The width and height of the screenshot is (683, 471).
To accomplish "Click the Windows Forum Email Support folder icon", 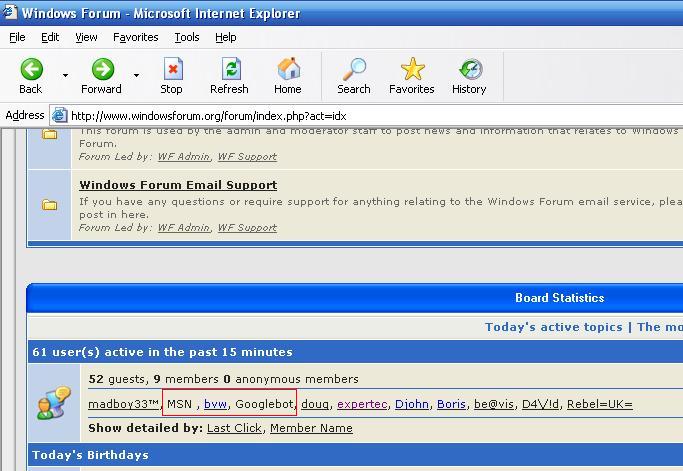I will [49, 205].
